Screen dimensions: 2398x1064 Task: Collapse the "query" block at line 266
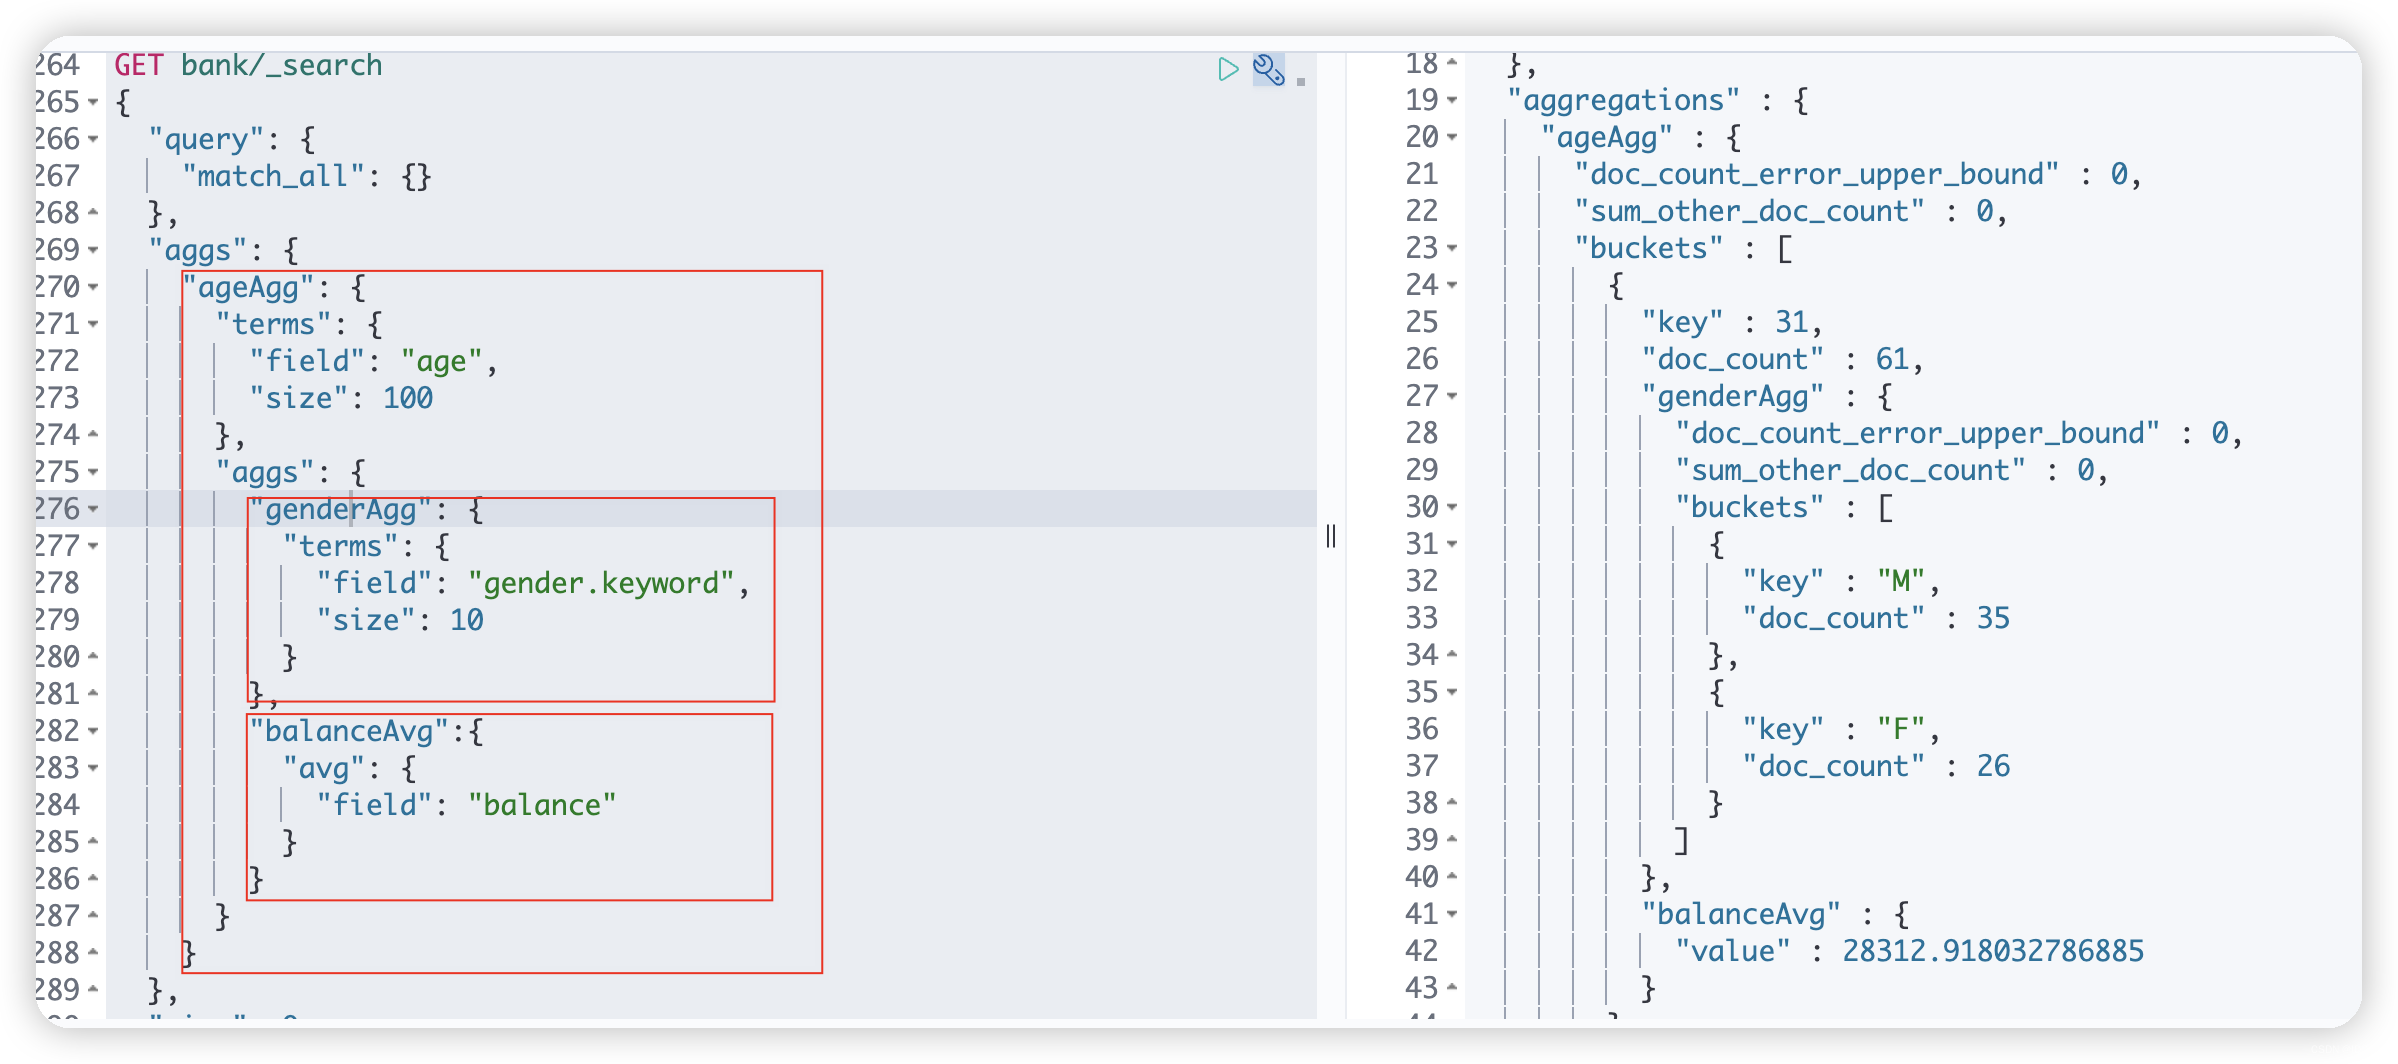[93, 140]
